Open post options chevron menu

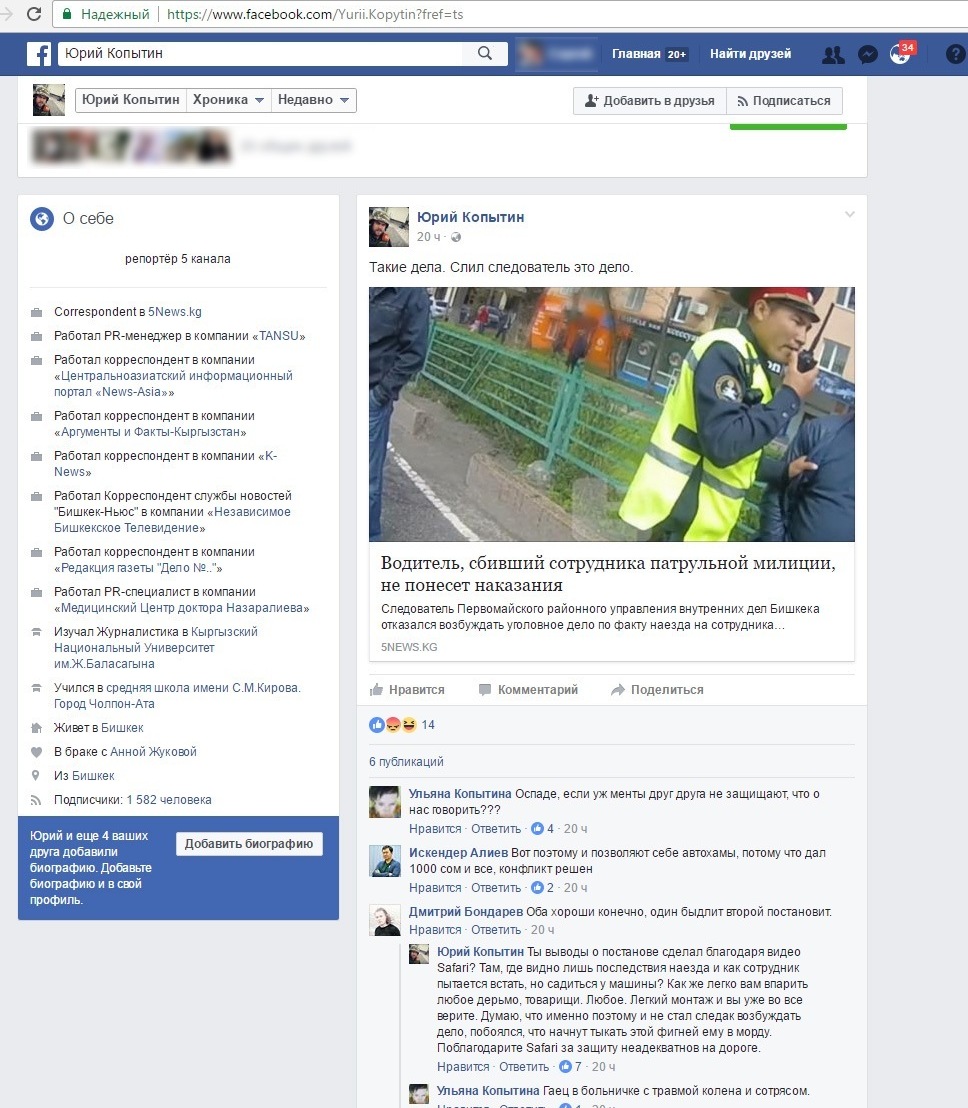point(850,214)
